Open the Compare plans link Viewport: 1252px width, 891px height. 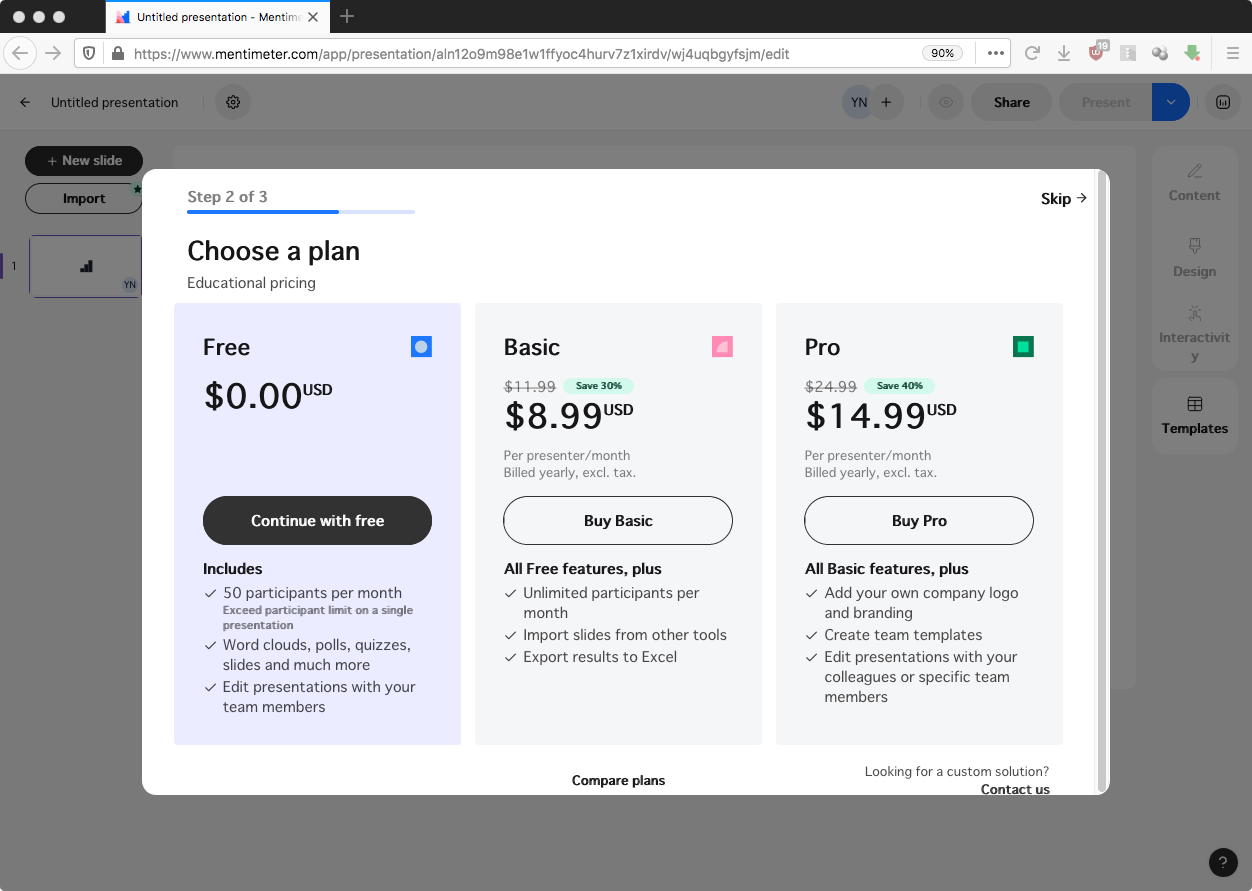pos(618,780)
